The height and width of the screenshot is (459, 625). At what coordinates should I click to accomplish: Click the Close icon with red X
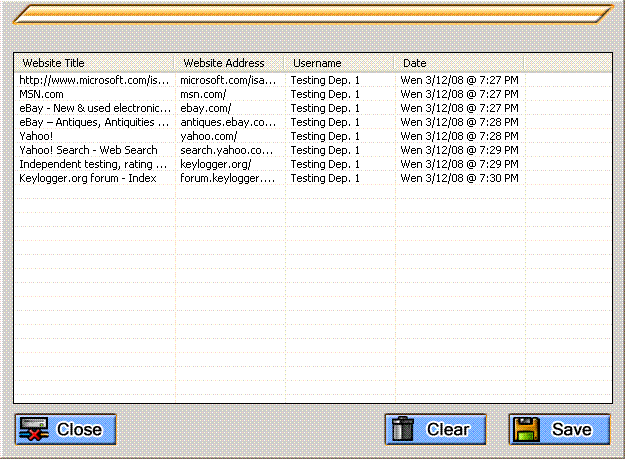coord(33,429)
